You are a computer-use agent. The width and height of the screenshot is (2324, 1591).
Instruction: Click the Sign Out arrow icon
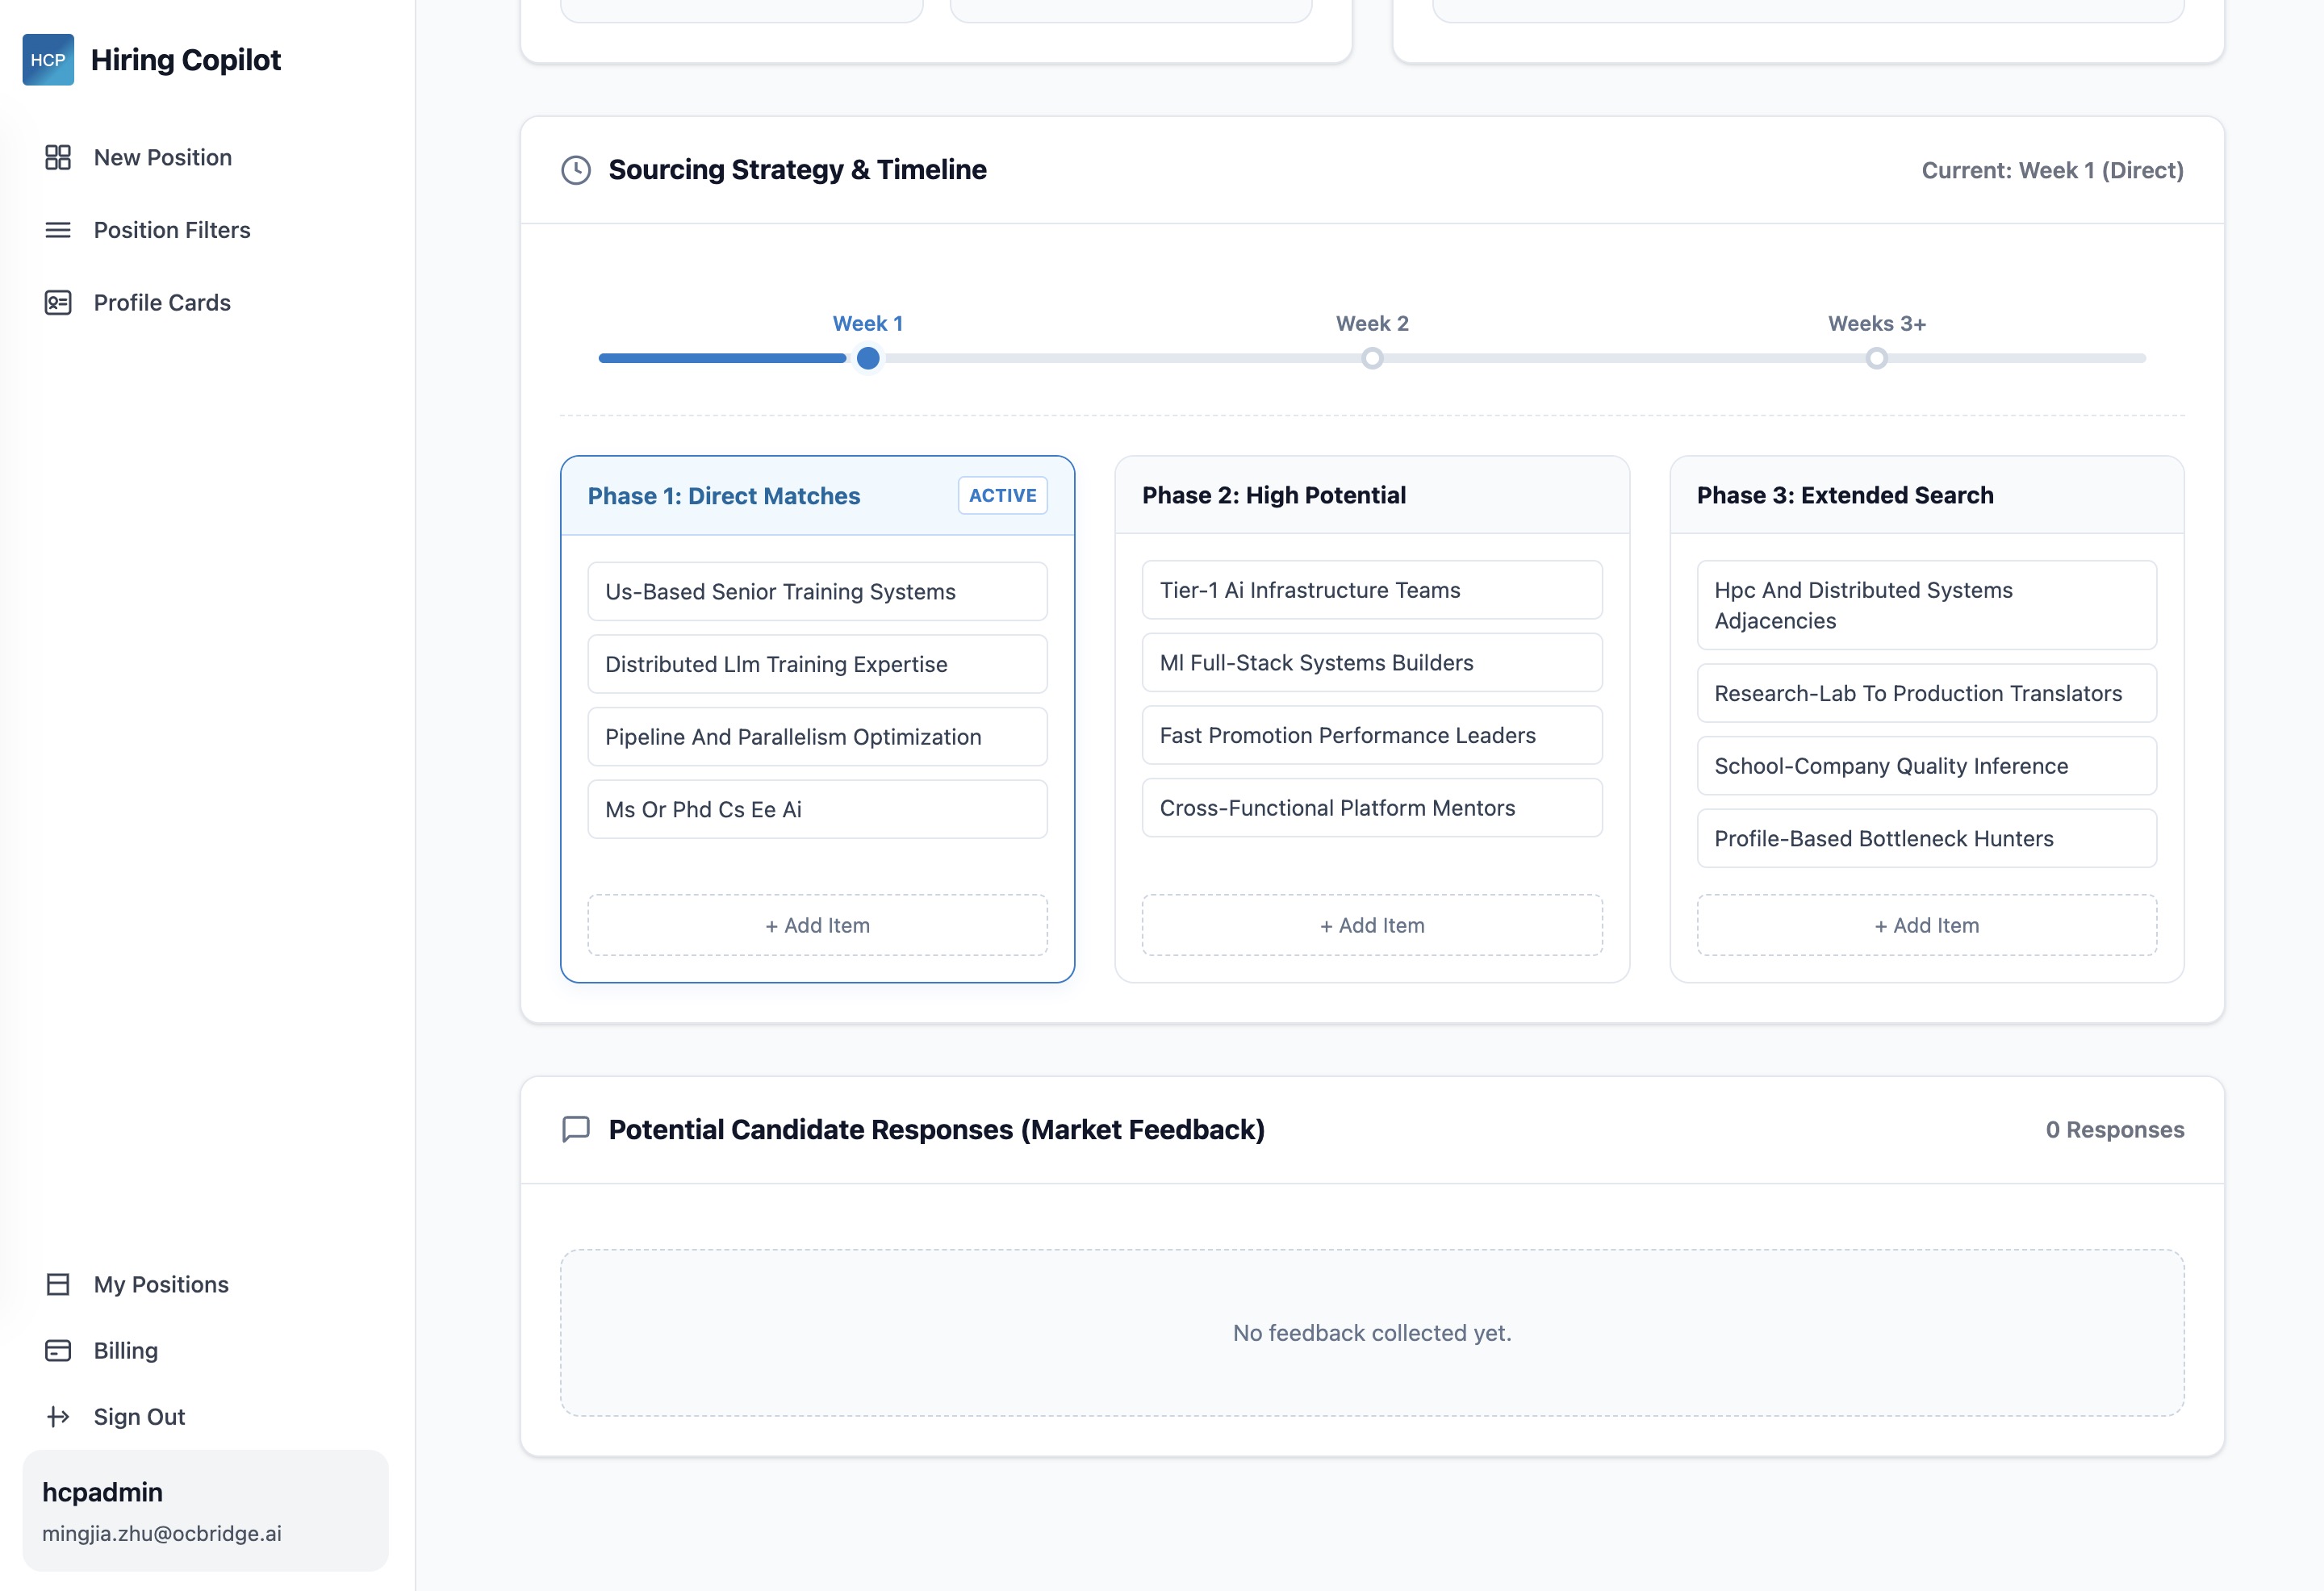pos(57,1416)
